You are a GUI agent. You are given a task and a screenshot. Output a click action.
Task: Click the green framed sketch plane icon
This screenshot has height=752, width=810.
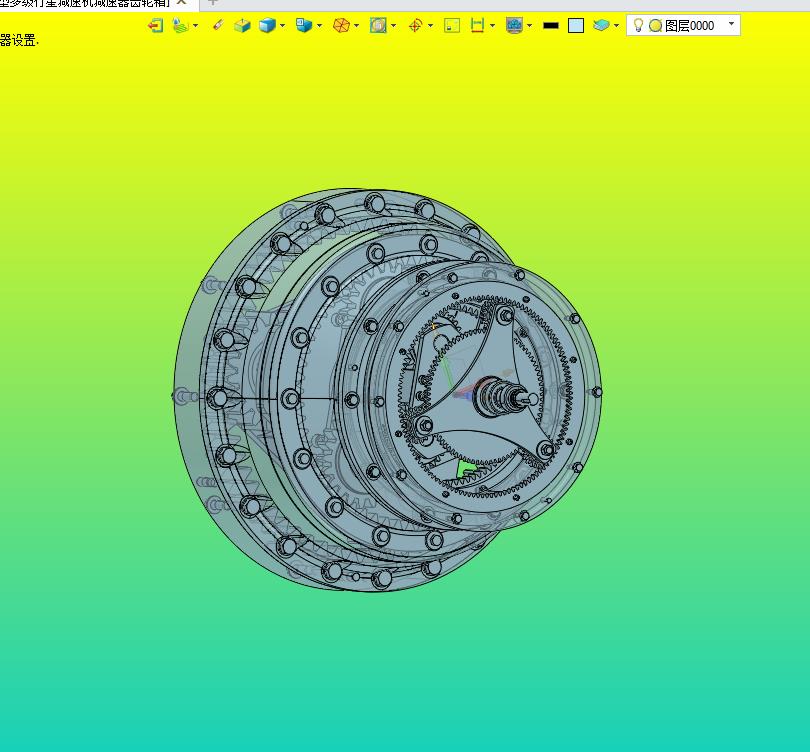(x=452, y=25)
